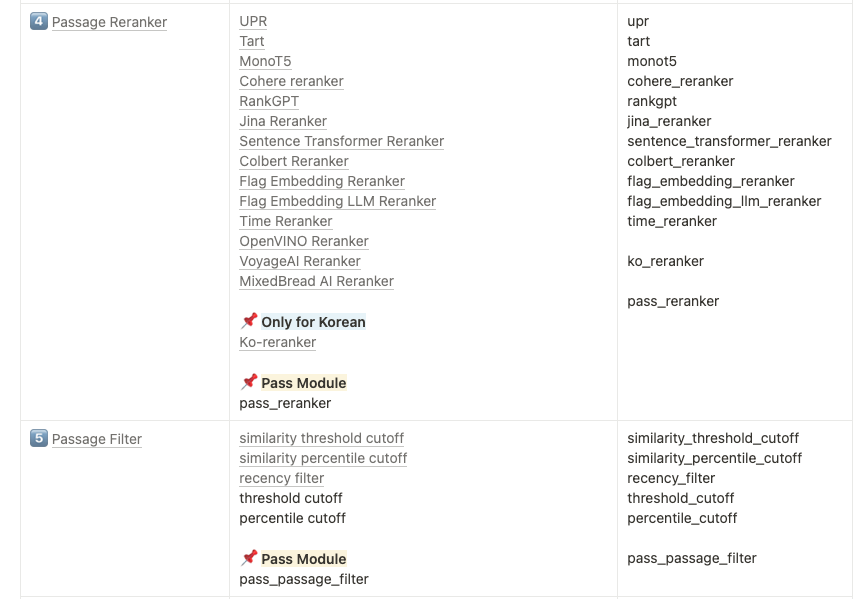
Task: Click the number 5 keycap icon
Action: [39, 438]
